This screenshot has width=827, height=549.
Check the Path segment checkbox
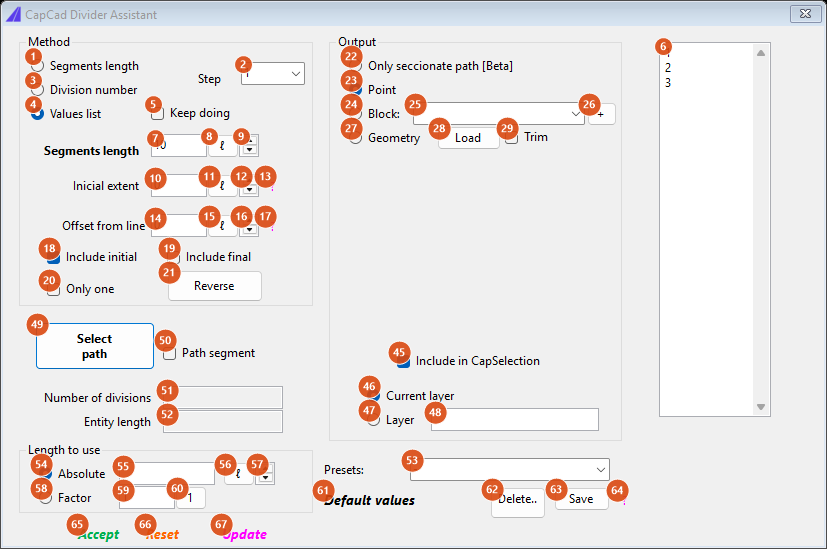coord(169,353)
